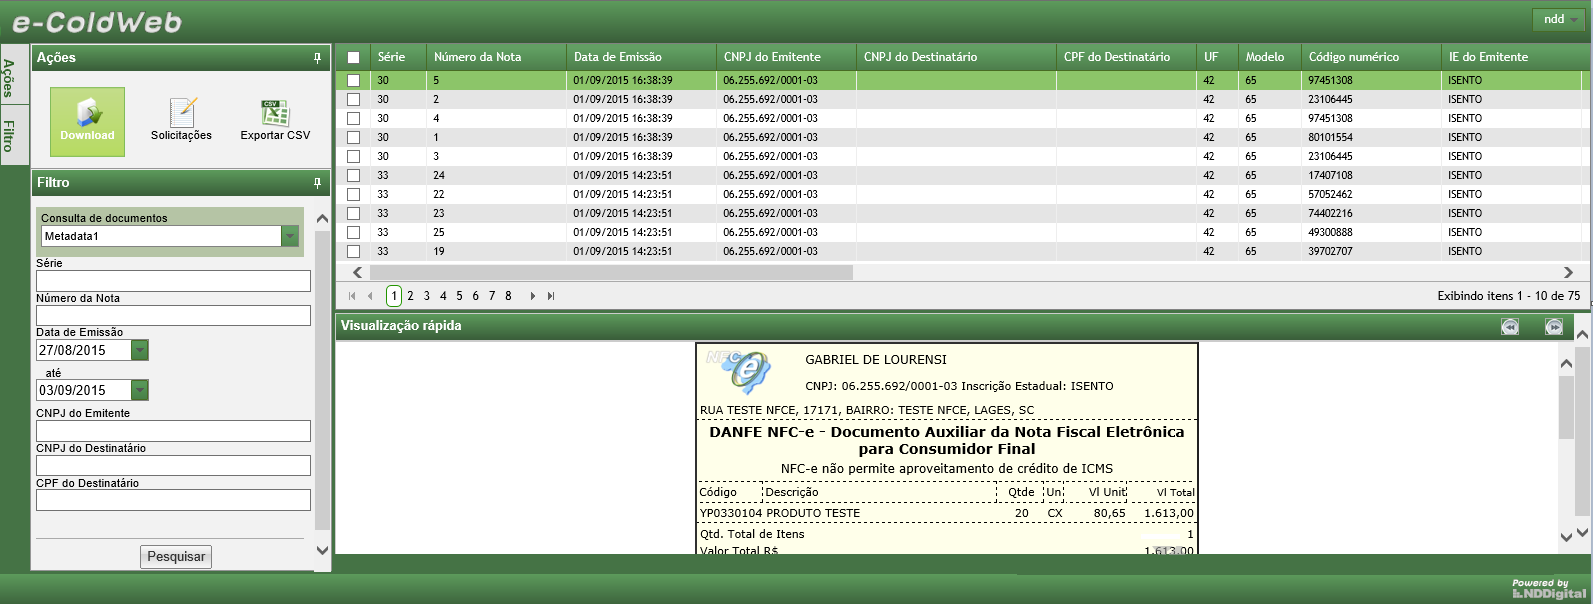Show previous document in Visualização rápida
The image size is (1593, 604).
coord(1510,327)
